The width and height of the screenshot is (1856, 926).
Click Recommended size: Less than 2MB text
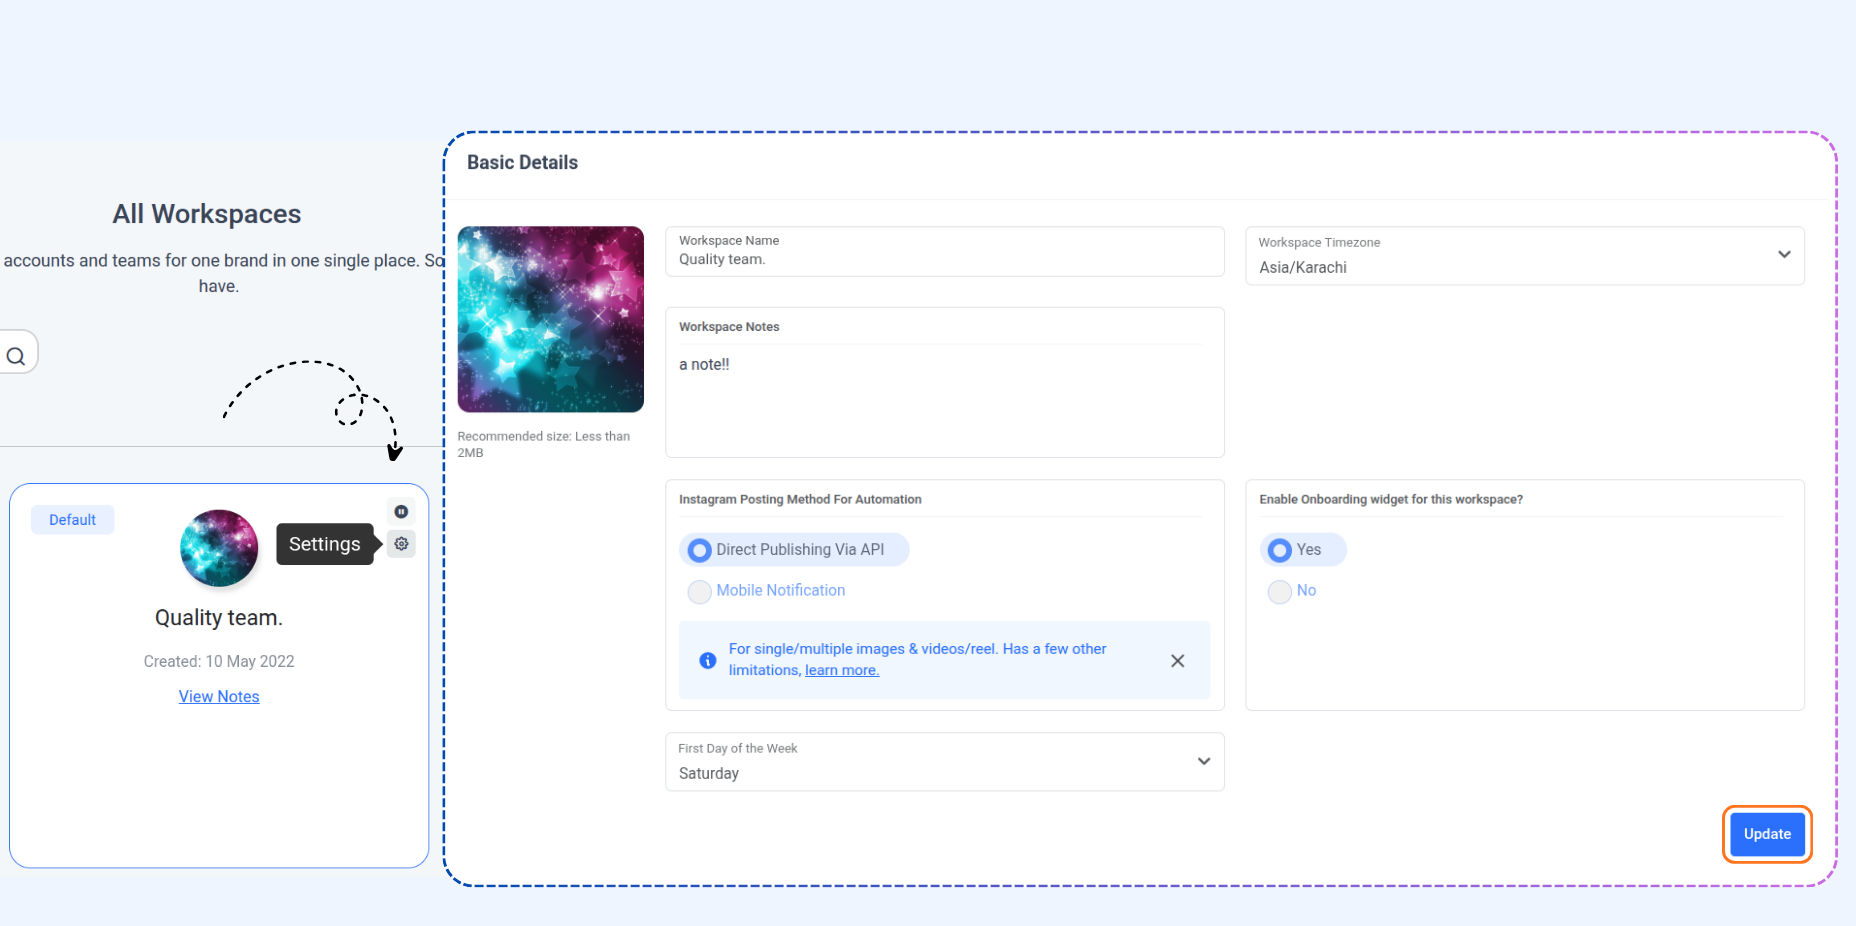coord(544,444)
